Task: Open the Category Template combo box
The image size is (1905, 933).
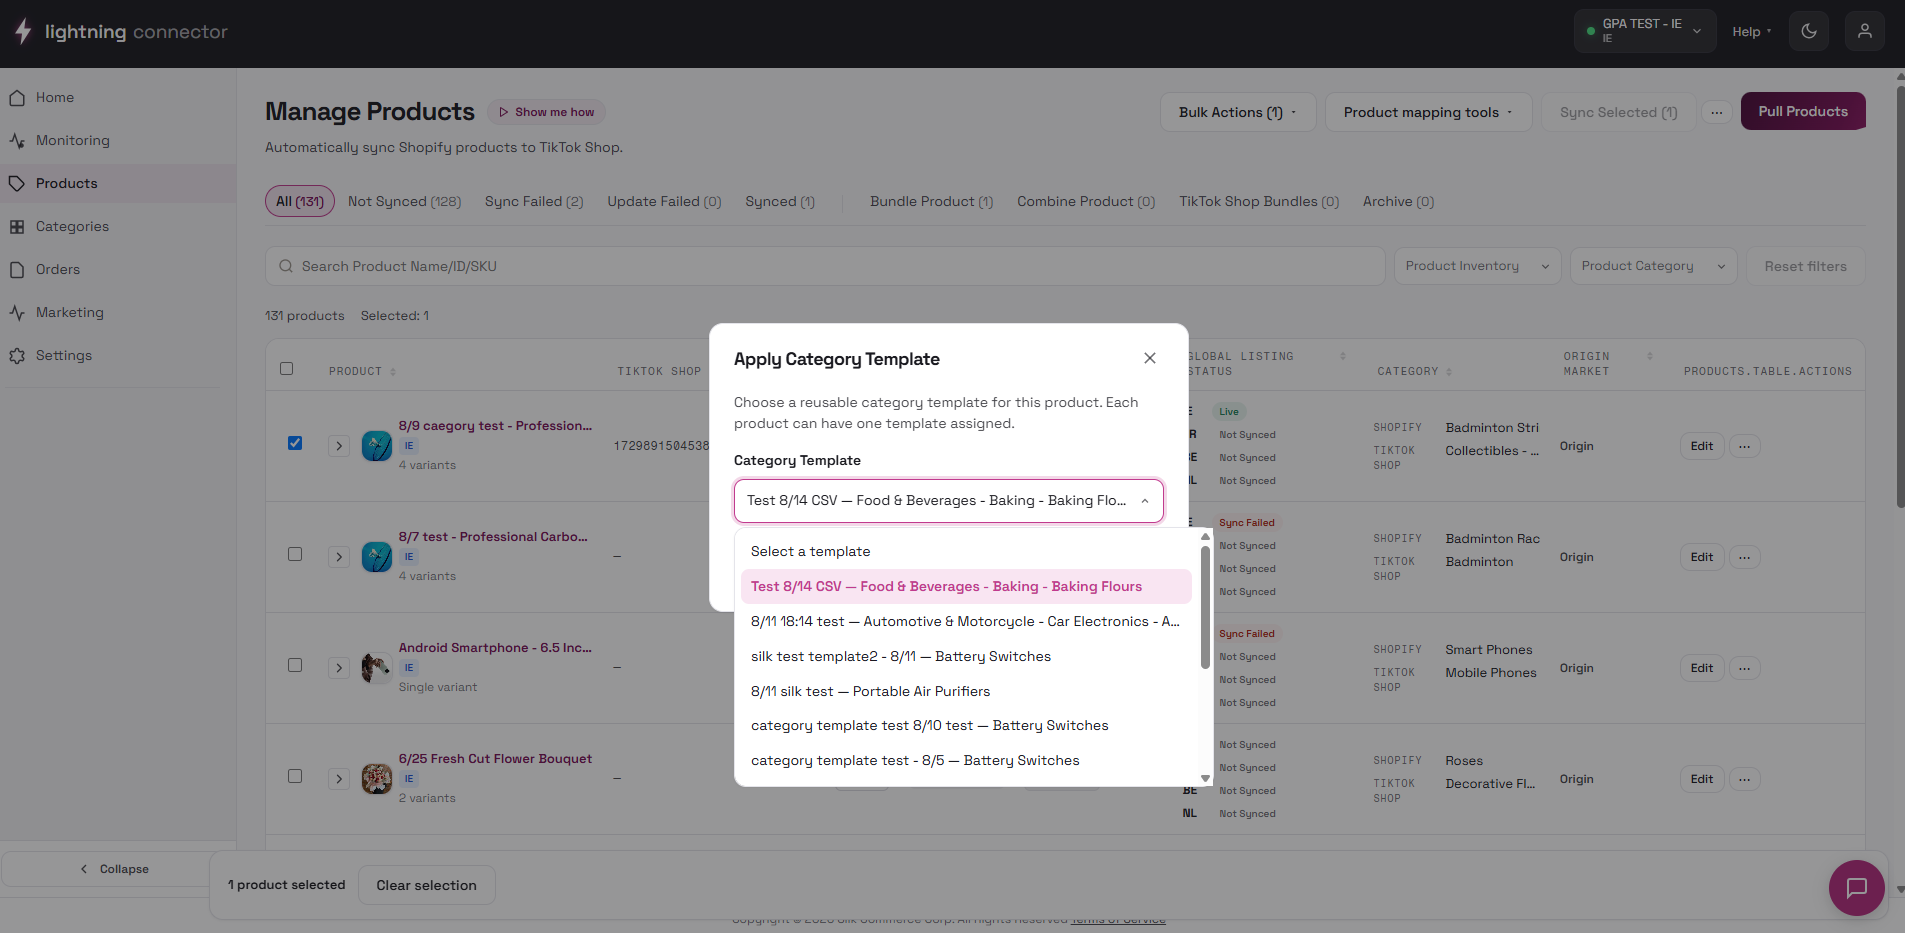Action: [949, 501]
